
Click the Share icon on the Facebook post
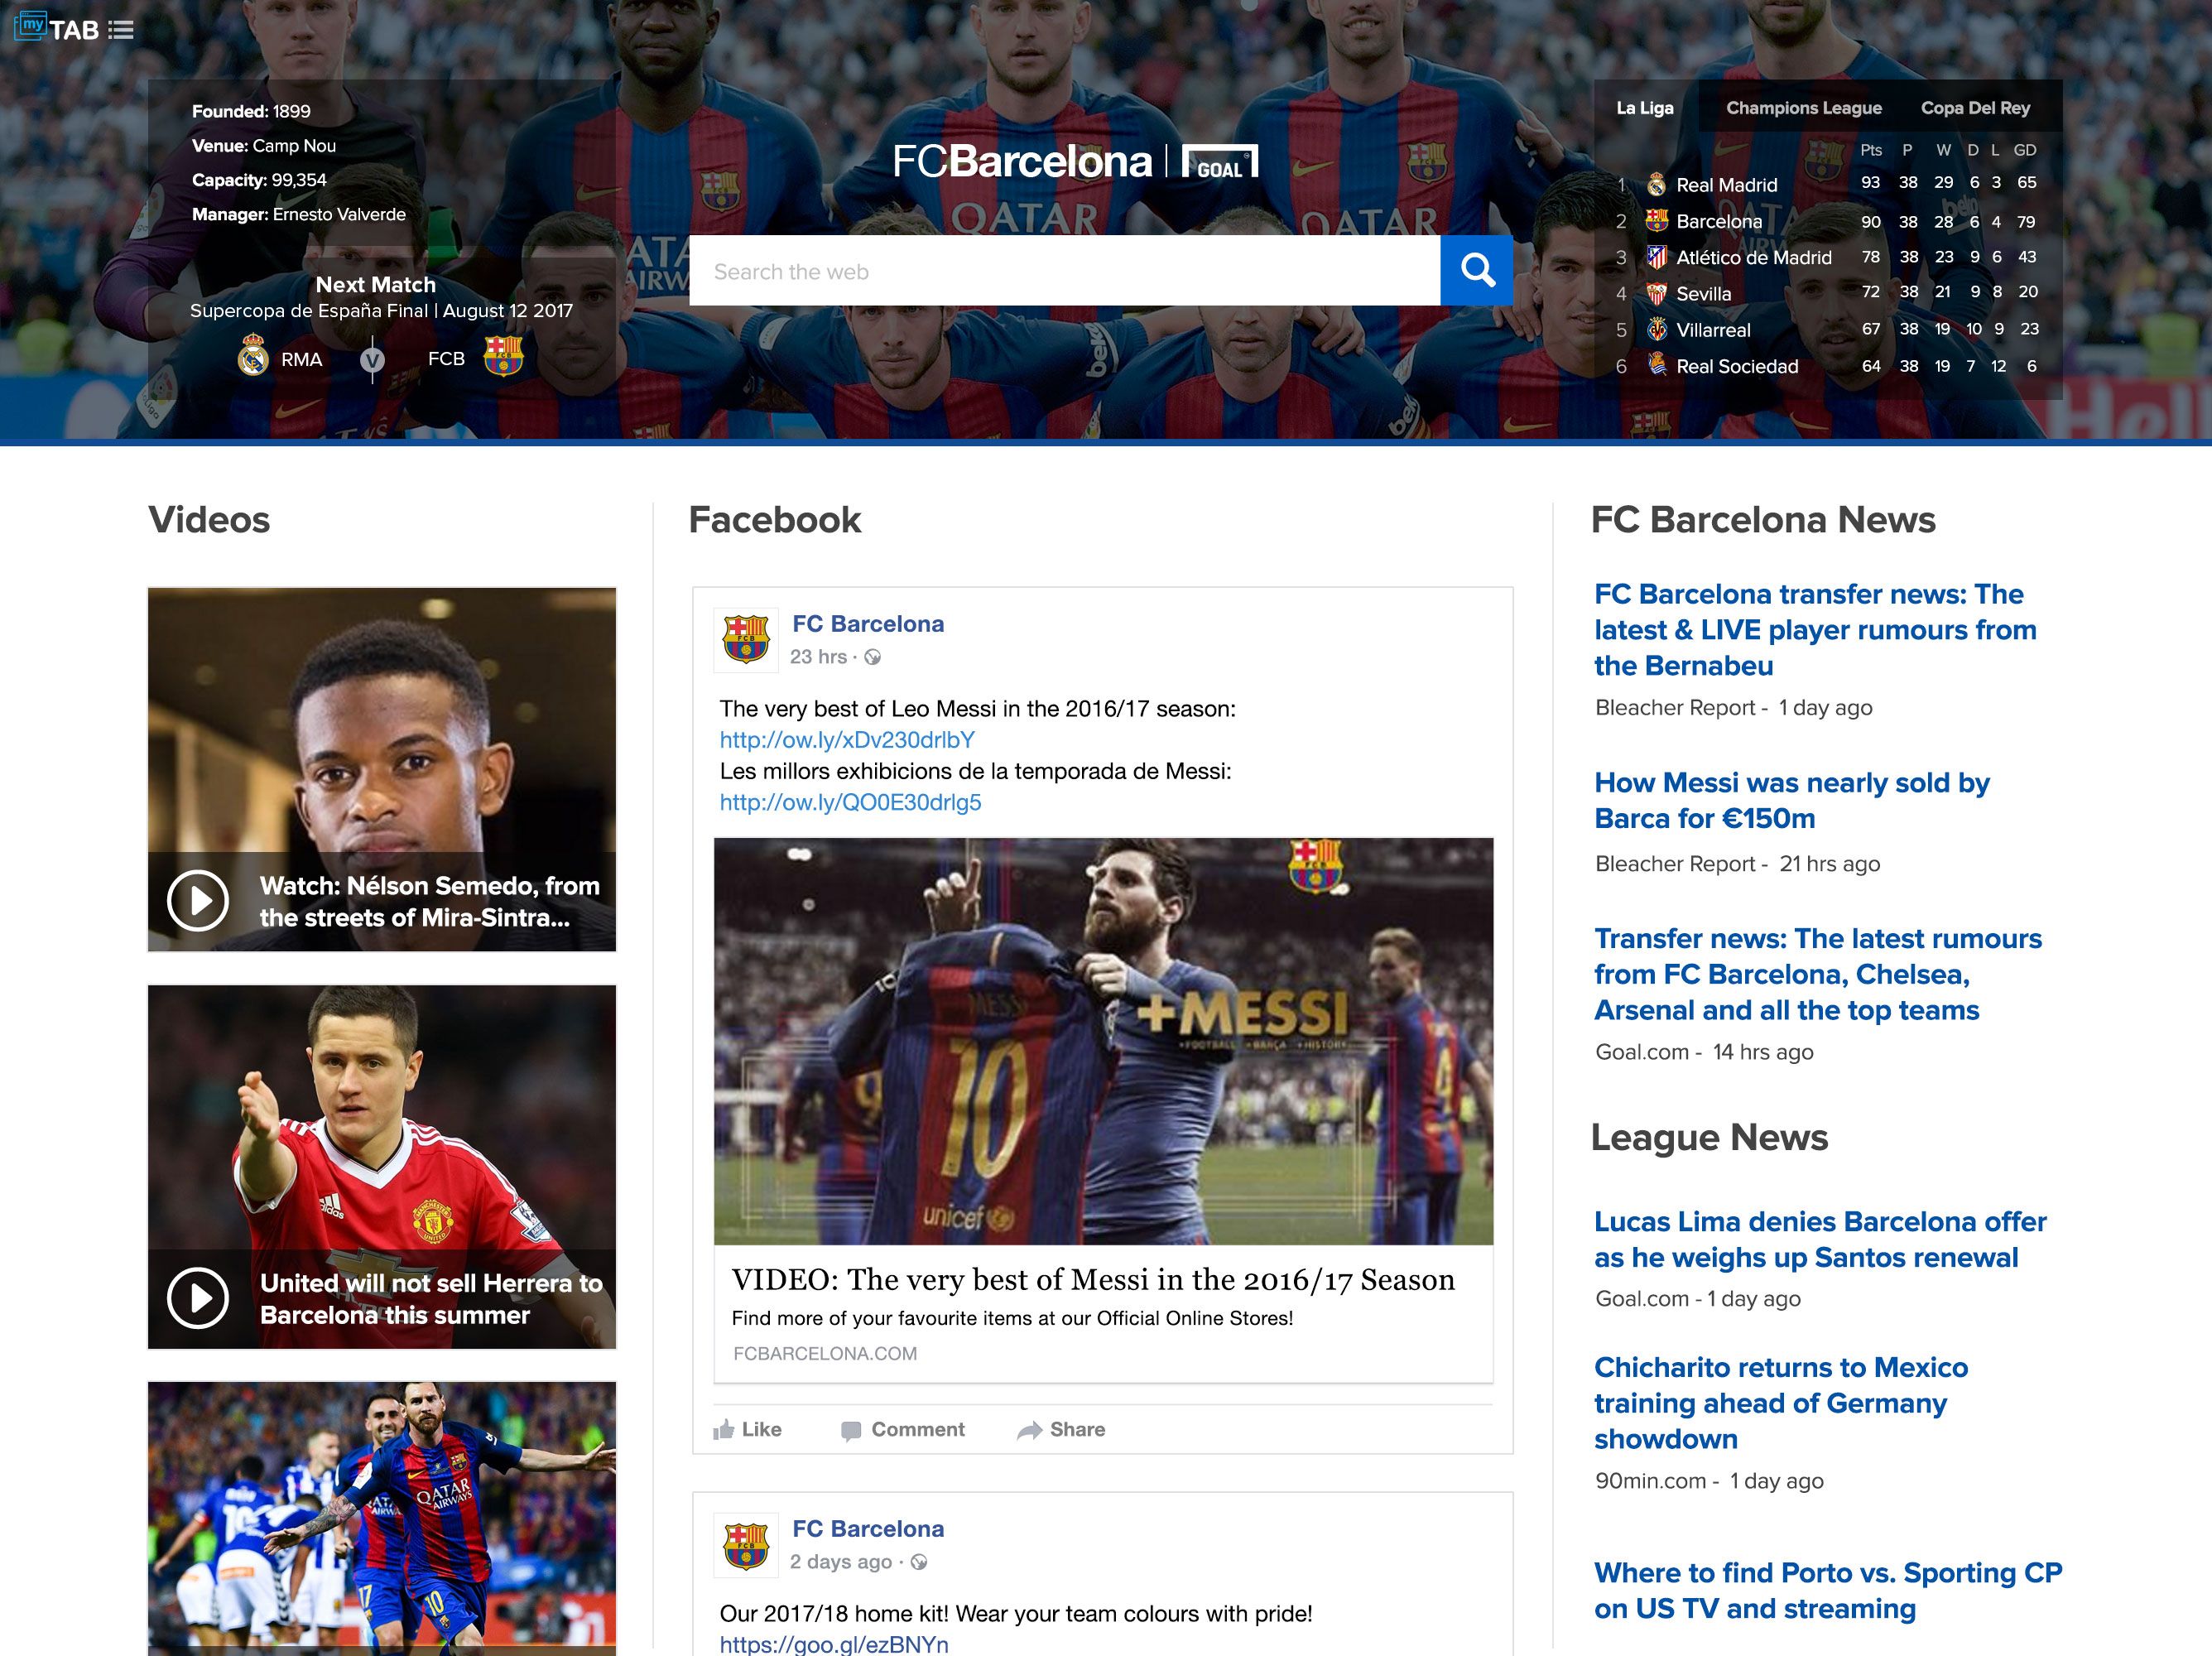[1029, 1429]
